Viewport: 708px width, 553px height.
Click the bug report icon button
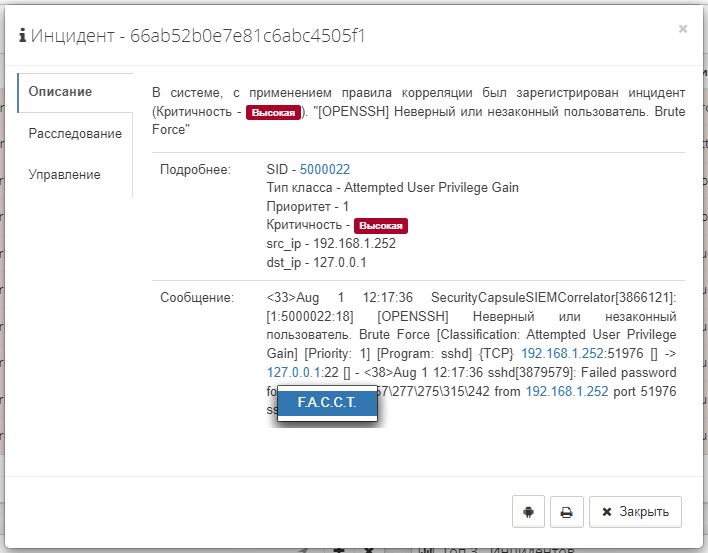(x=528, y=512)
